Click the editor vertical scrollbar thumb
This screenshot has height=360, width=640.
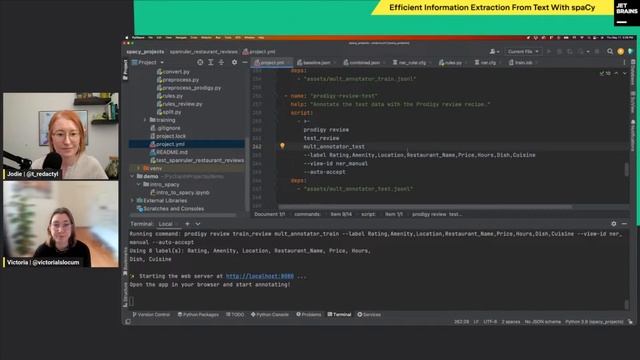[x=627, y=169]
